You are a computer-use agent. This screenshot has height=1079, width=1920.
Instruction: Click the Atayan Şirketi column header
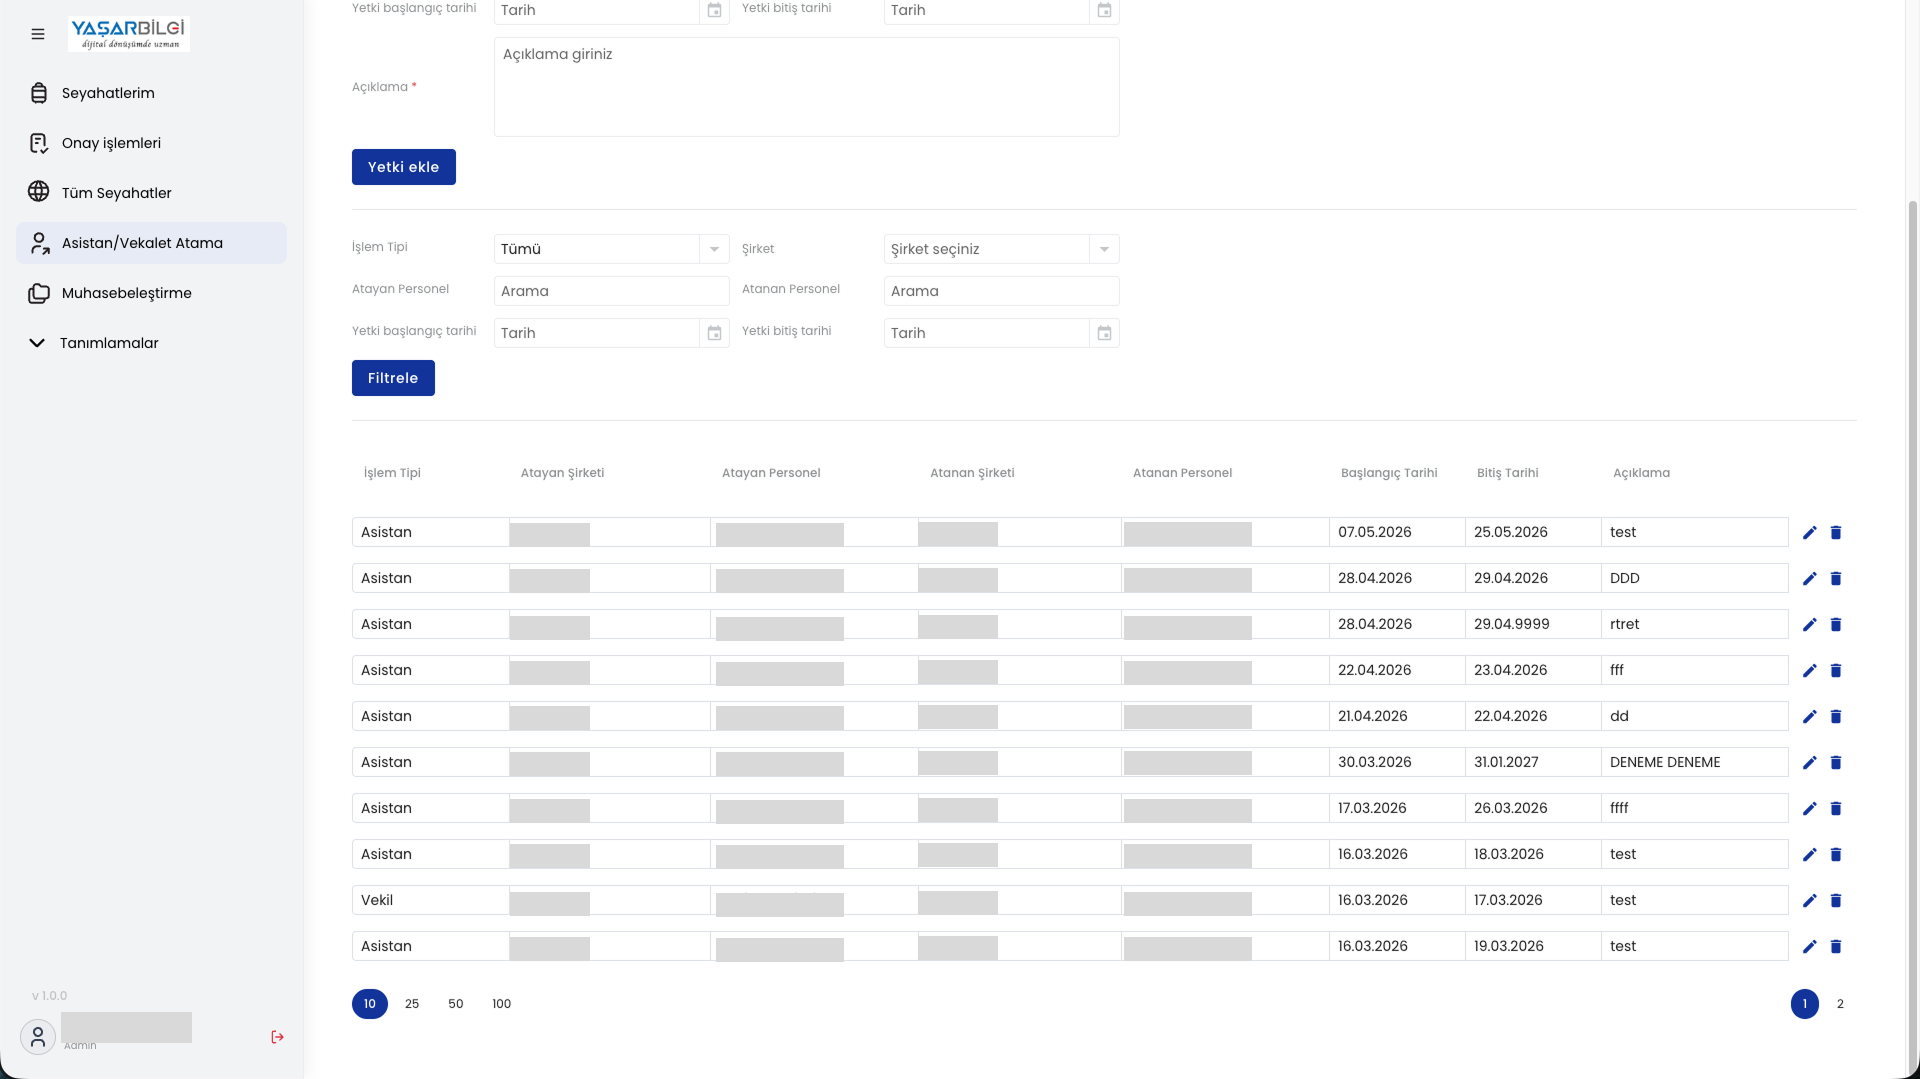pos(562,473)
